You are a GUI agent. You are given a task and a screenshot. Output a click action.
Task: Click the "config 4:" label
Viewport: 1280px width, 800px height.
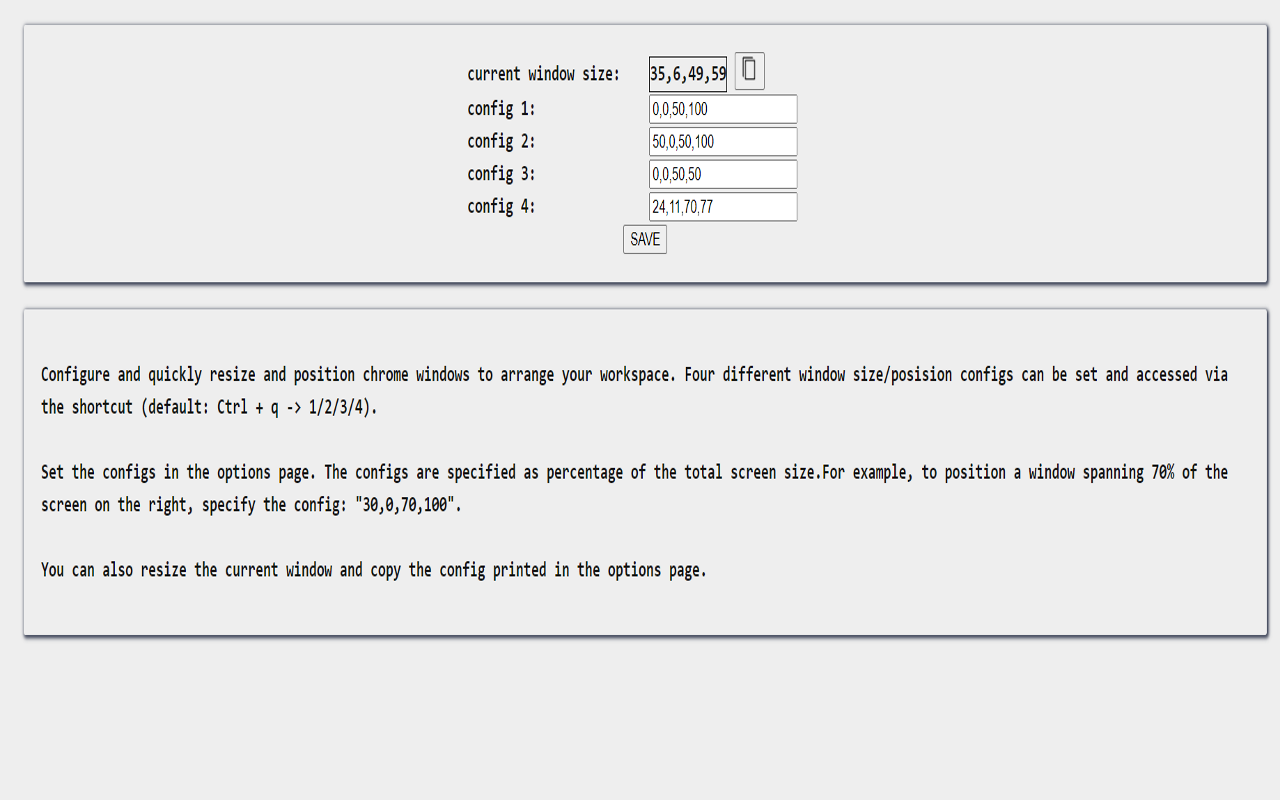pos(501,207)
